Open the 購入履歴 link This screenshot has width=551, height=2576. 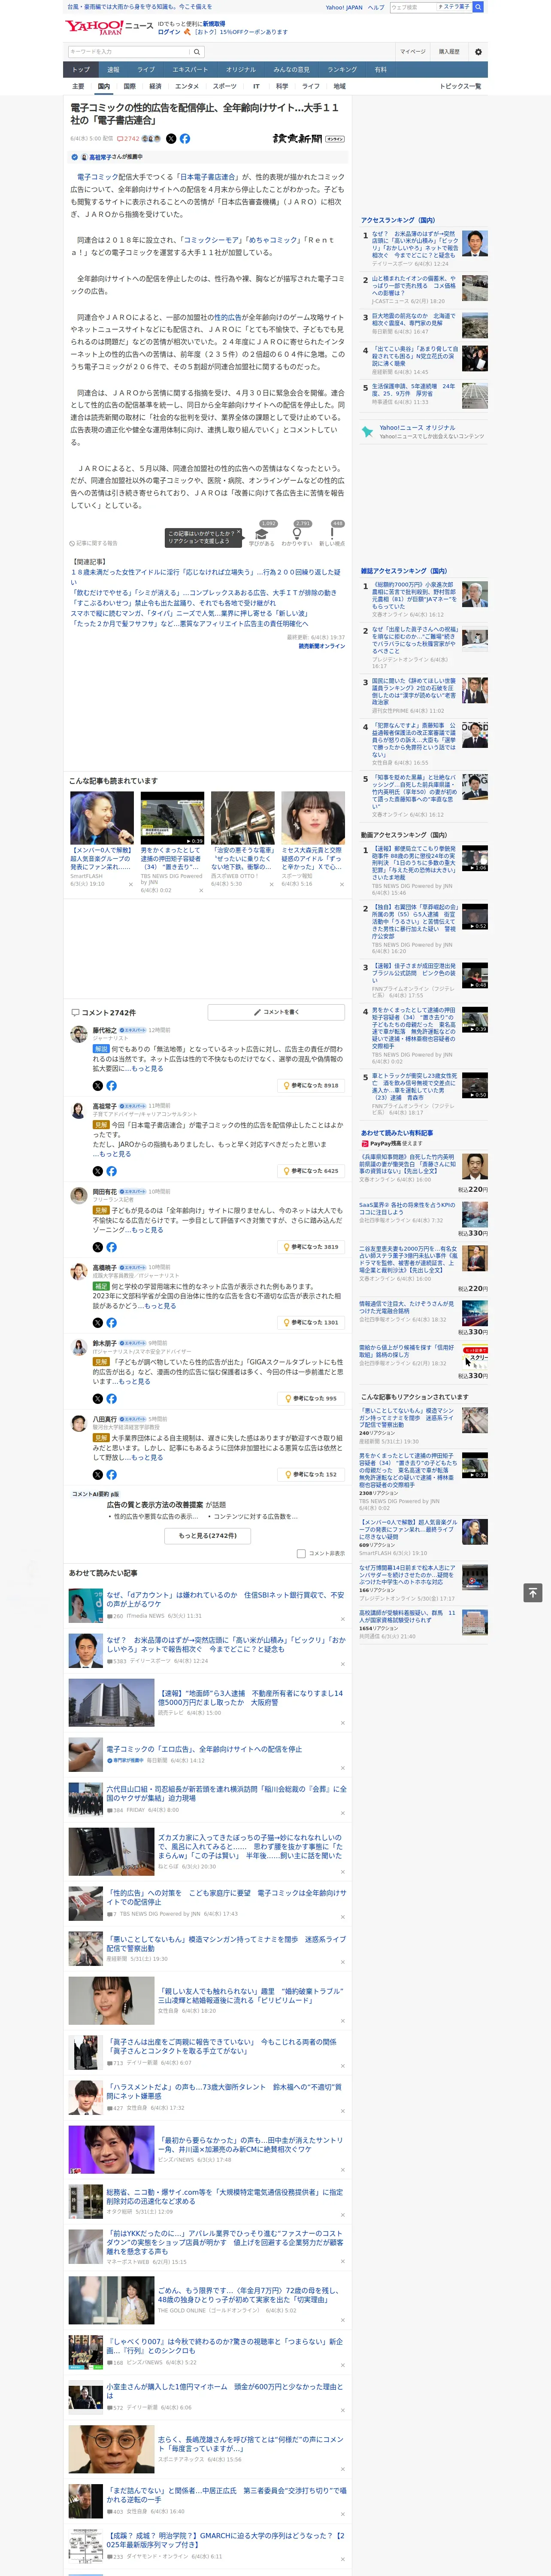point(449,52)
